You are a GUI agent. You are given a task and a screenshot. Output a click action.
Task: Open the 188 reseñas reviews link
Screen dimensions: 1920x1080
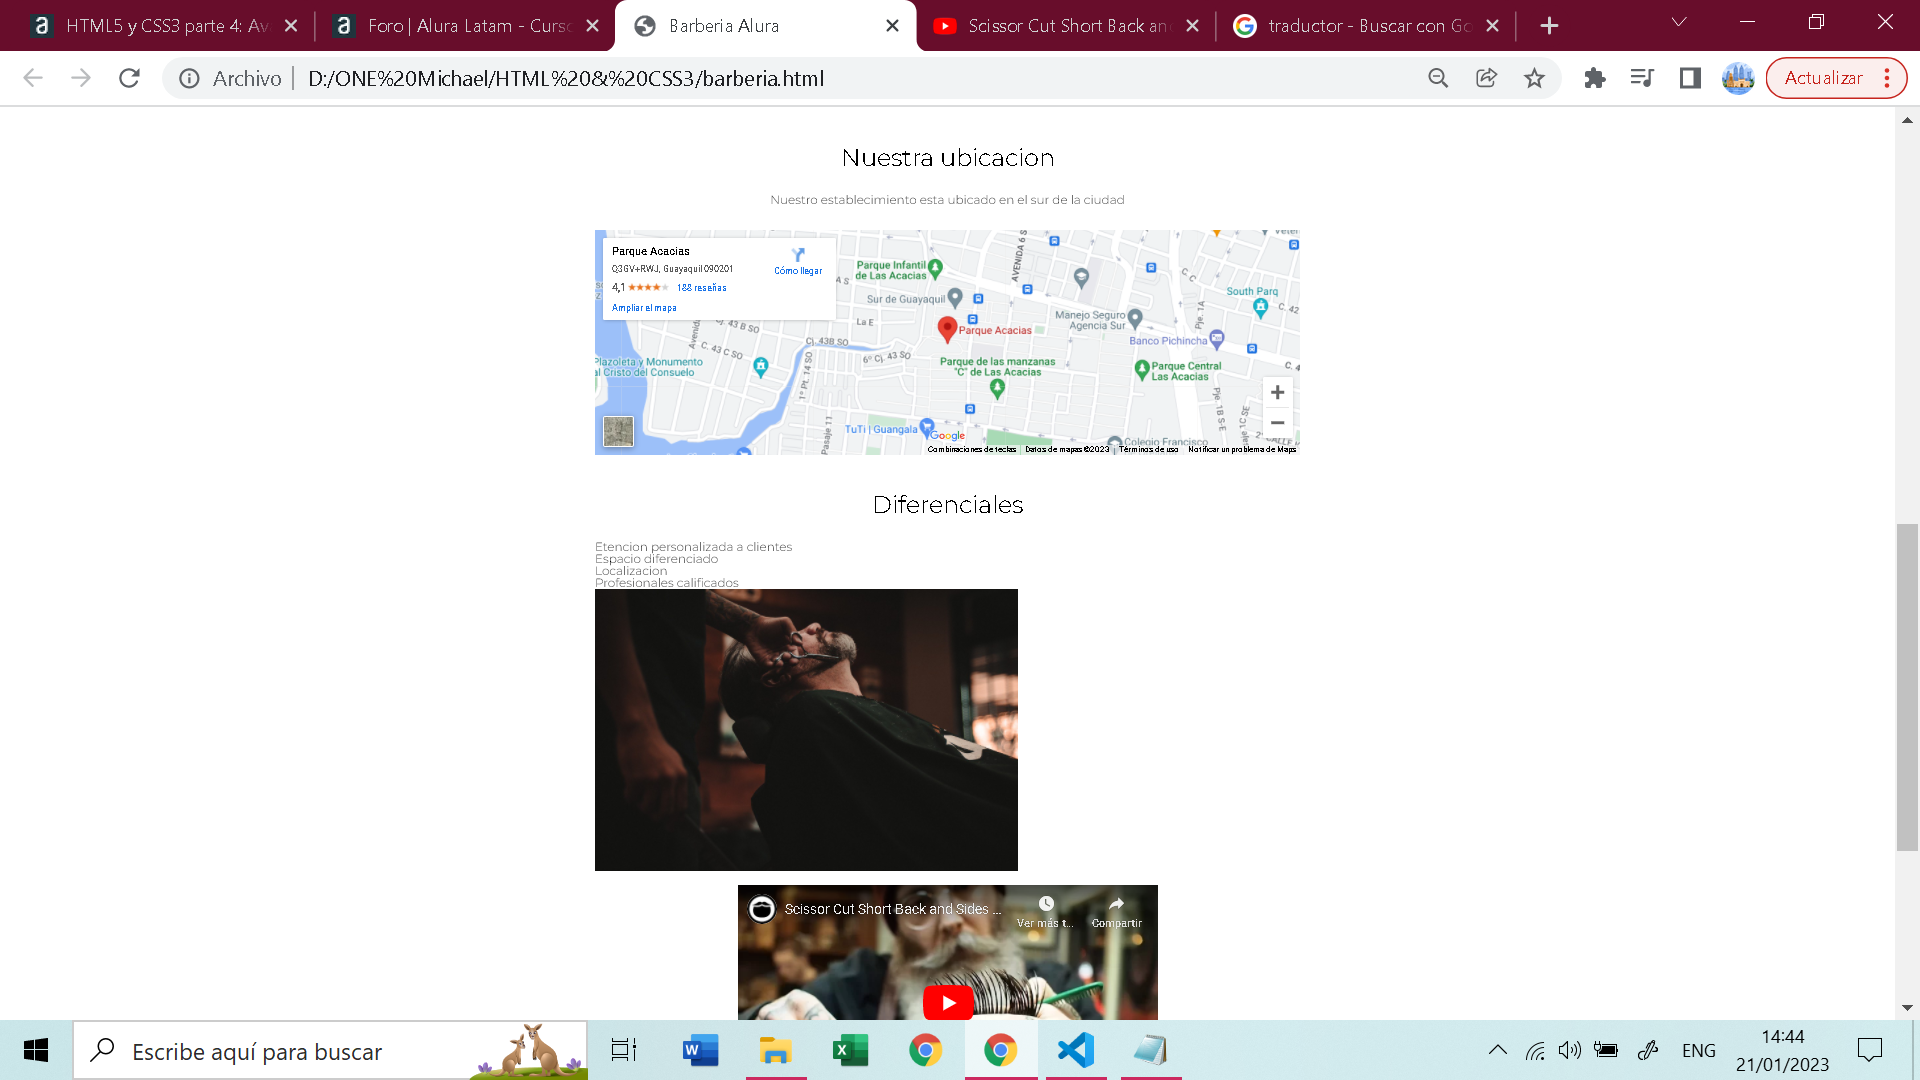pos(702,288)
